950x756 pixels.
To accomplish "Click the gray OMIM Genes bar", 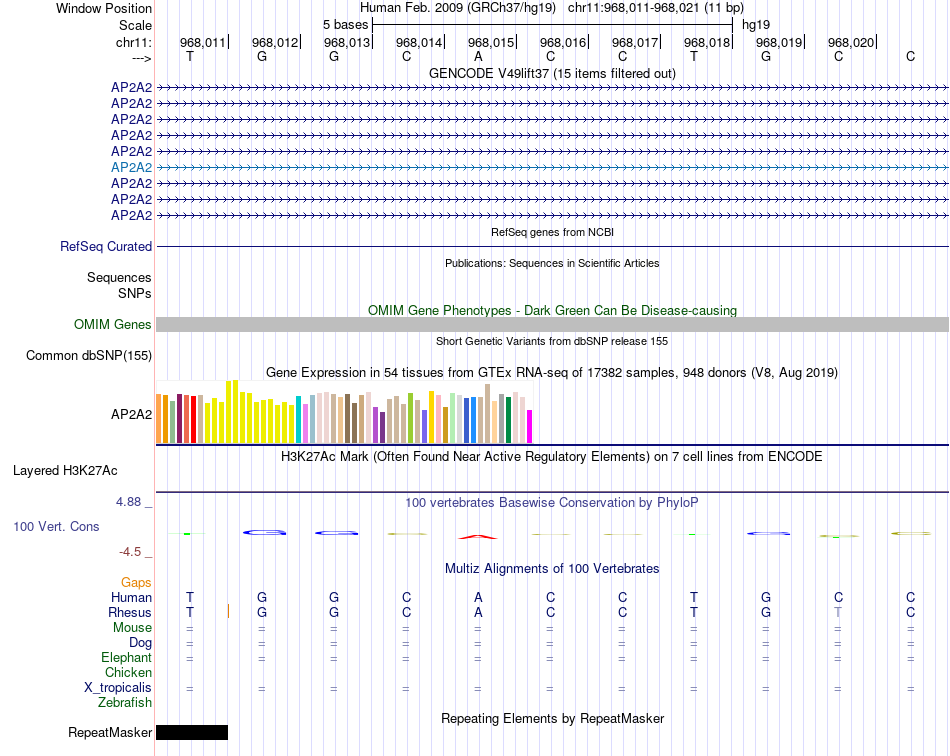I will 552,325.
